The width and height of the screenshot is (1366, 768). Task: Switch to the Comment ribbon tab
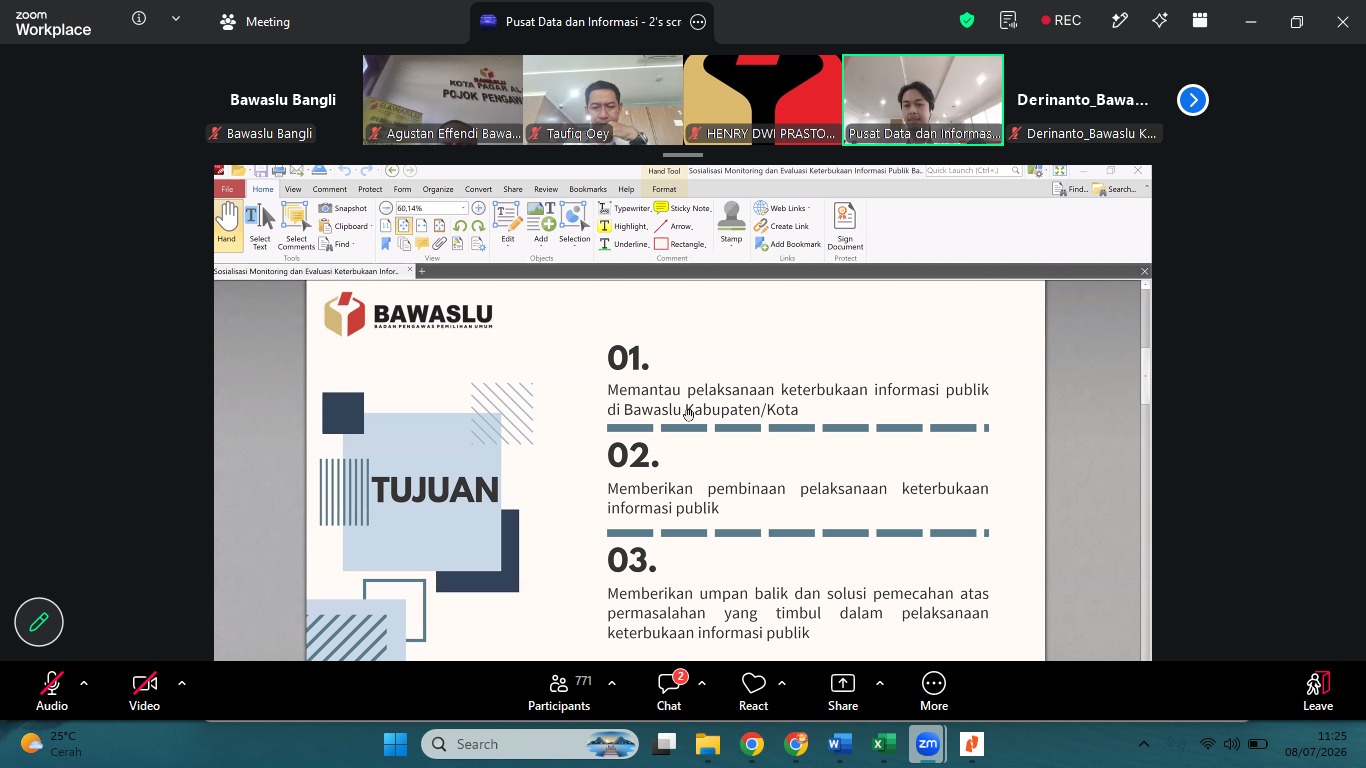(x=330, y=189)
